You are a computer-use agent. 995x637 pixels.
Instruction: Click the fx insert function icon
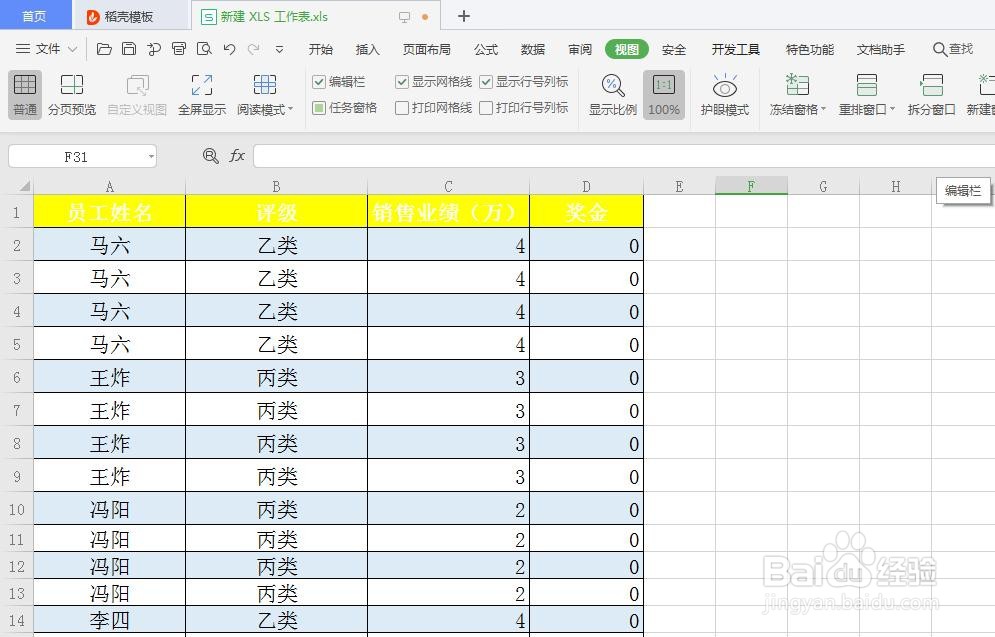point(237,156)
